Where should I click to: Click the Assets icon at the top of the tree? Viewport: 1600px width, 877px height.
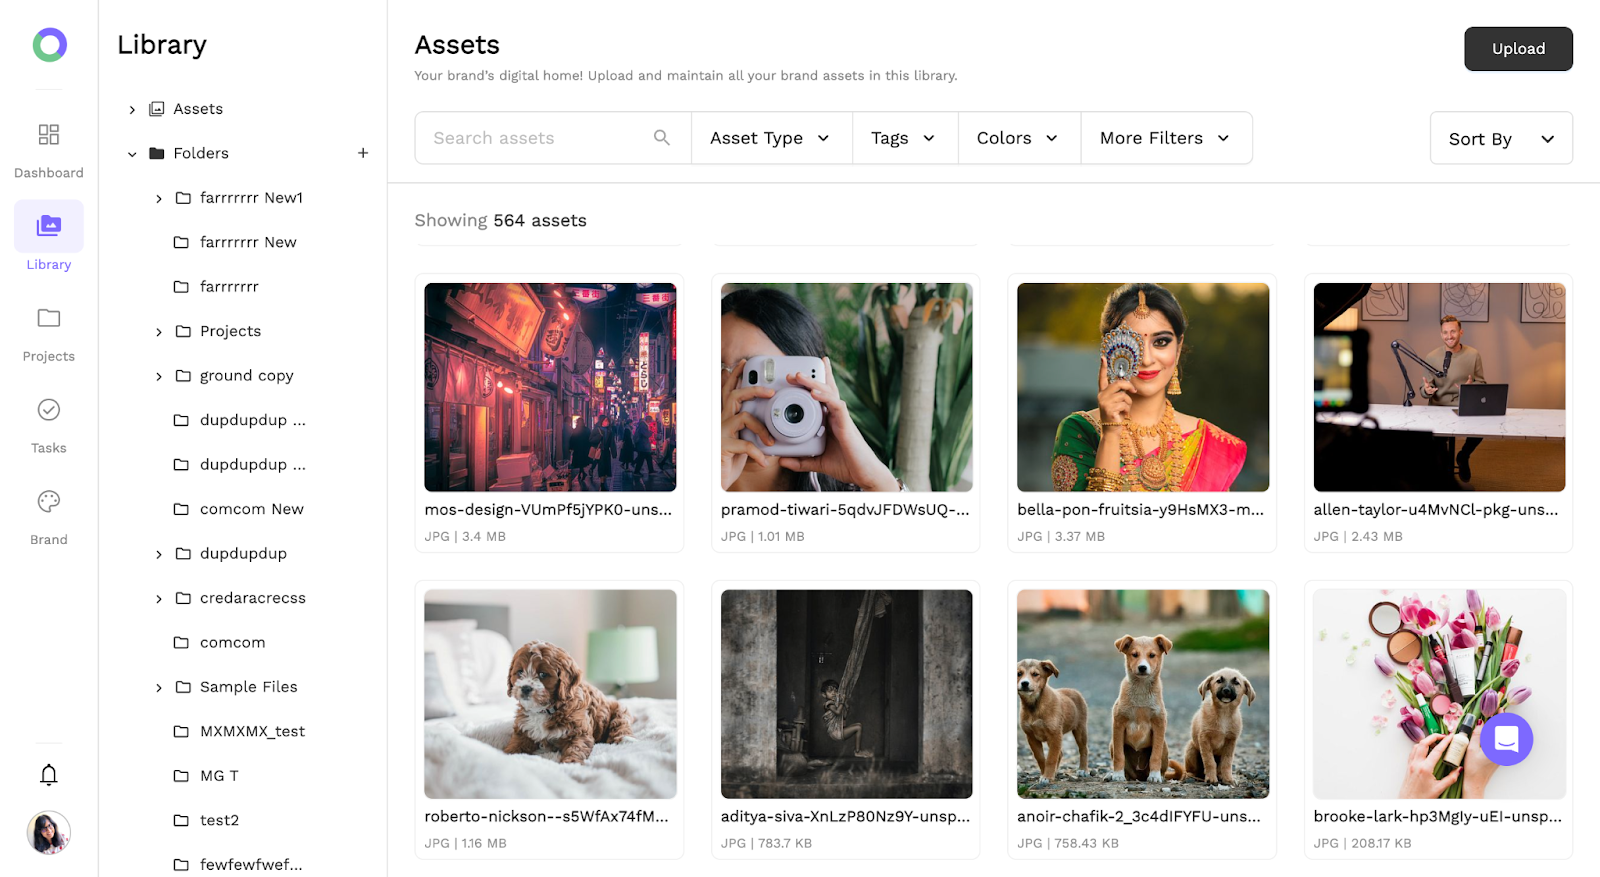(157, 108)
